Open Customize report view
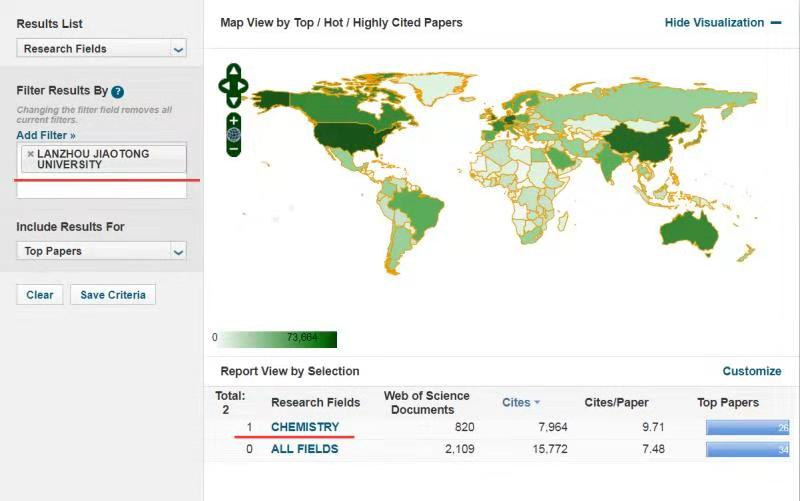Viewport: 800px width, 501px height. (x=751, y=371)
